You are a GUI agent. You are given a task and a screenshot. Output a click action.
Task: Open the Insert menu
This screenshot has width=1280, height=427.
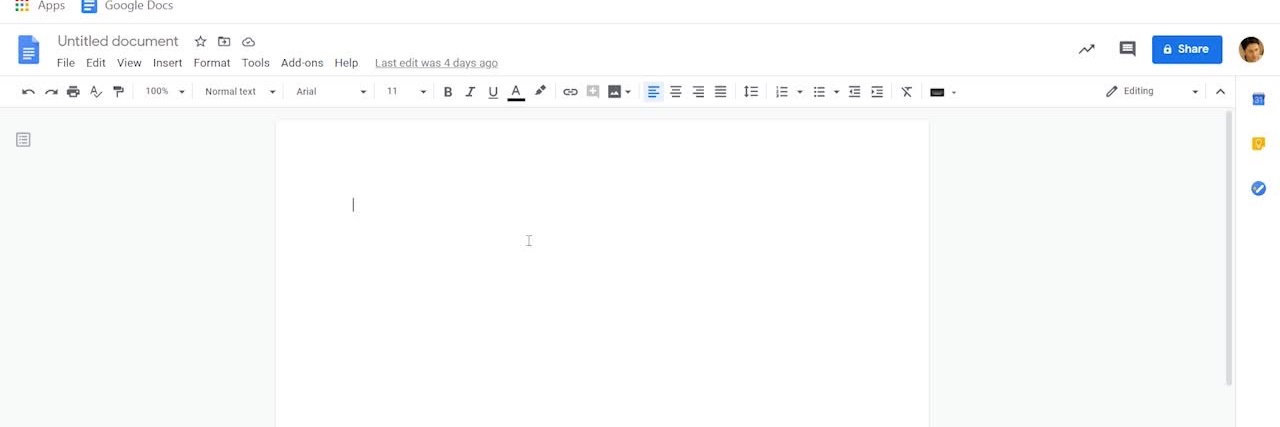tap(168, 63)
